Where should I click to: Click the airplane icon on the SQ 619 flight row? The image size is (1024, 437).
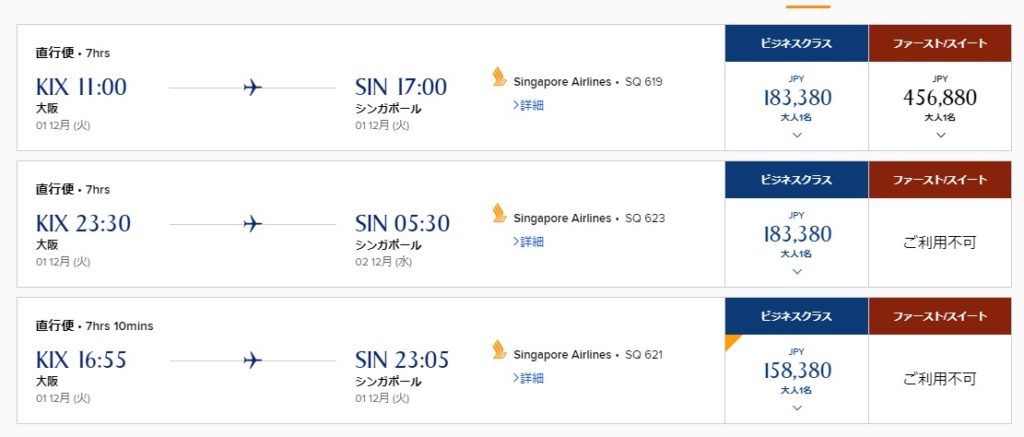(253, 88)
